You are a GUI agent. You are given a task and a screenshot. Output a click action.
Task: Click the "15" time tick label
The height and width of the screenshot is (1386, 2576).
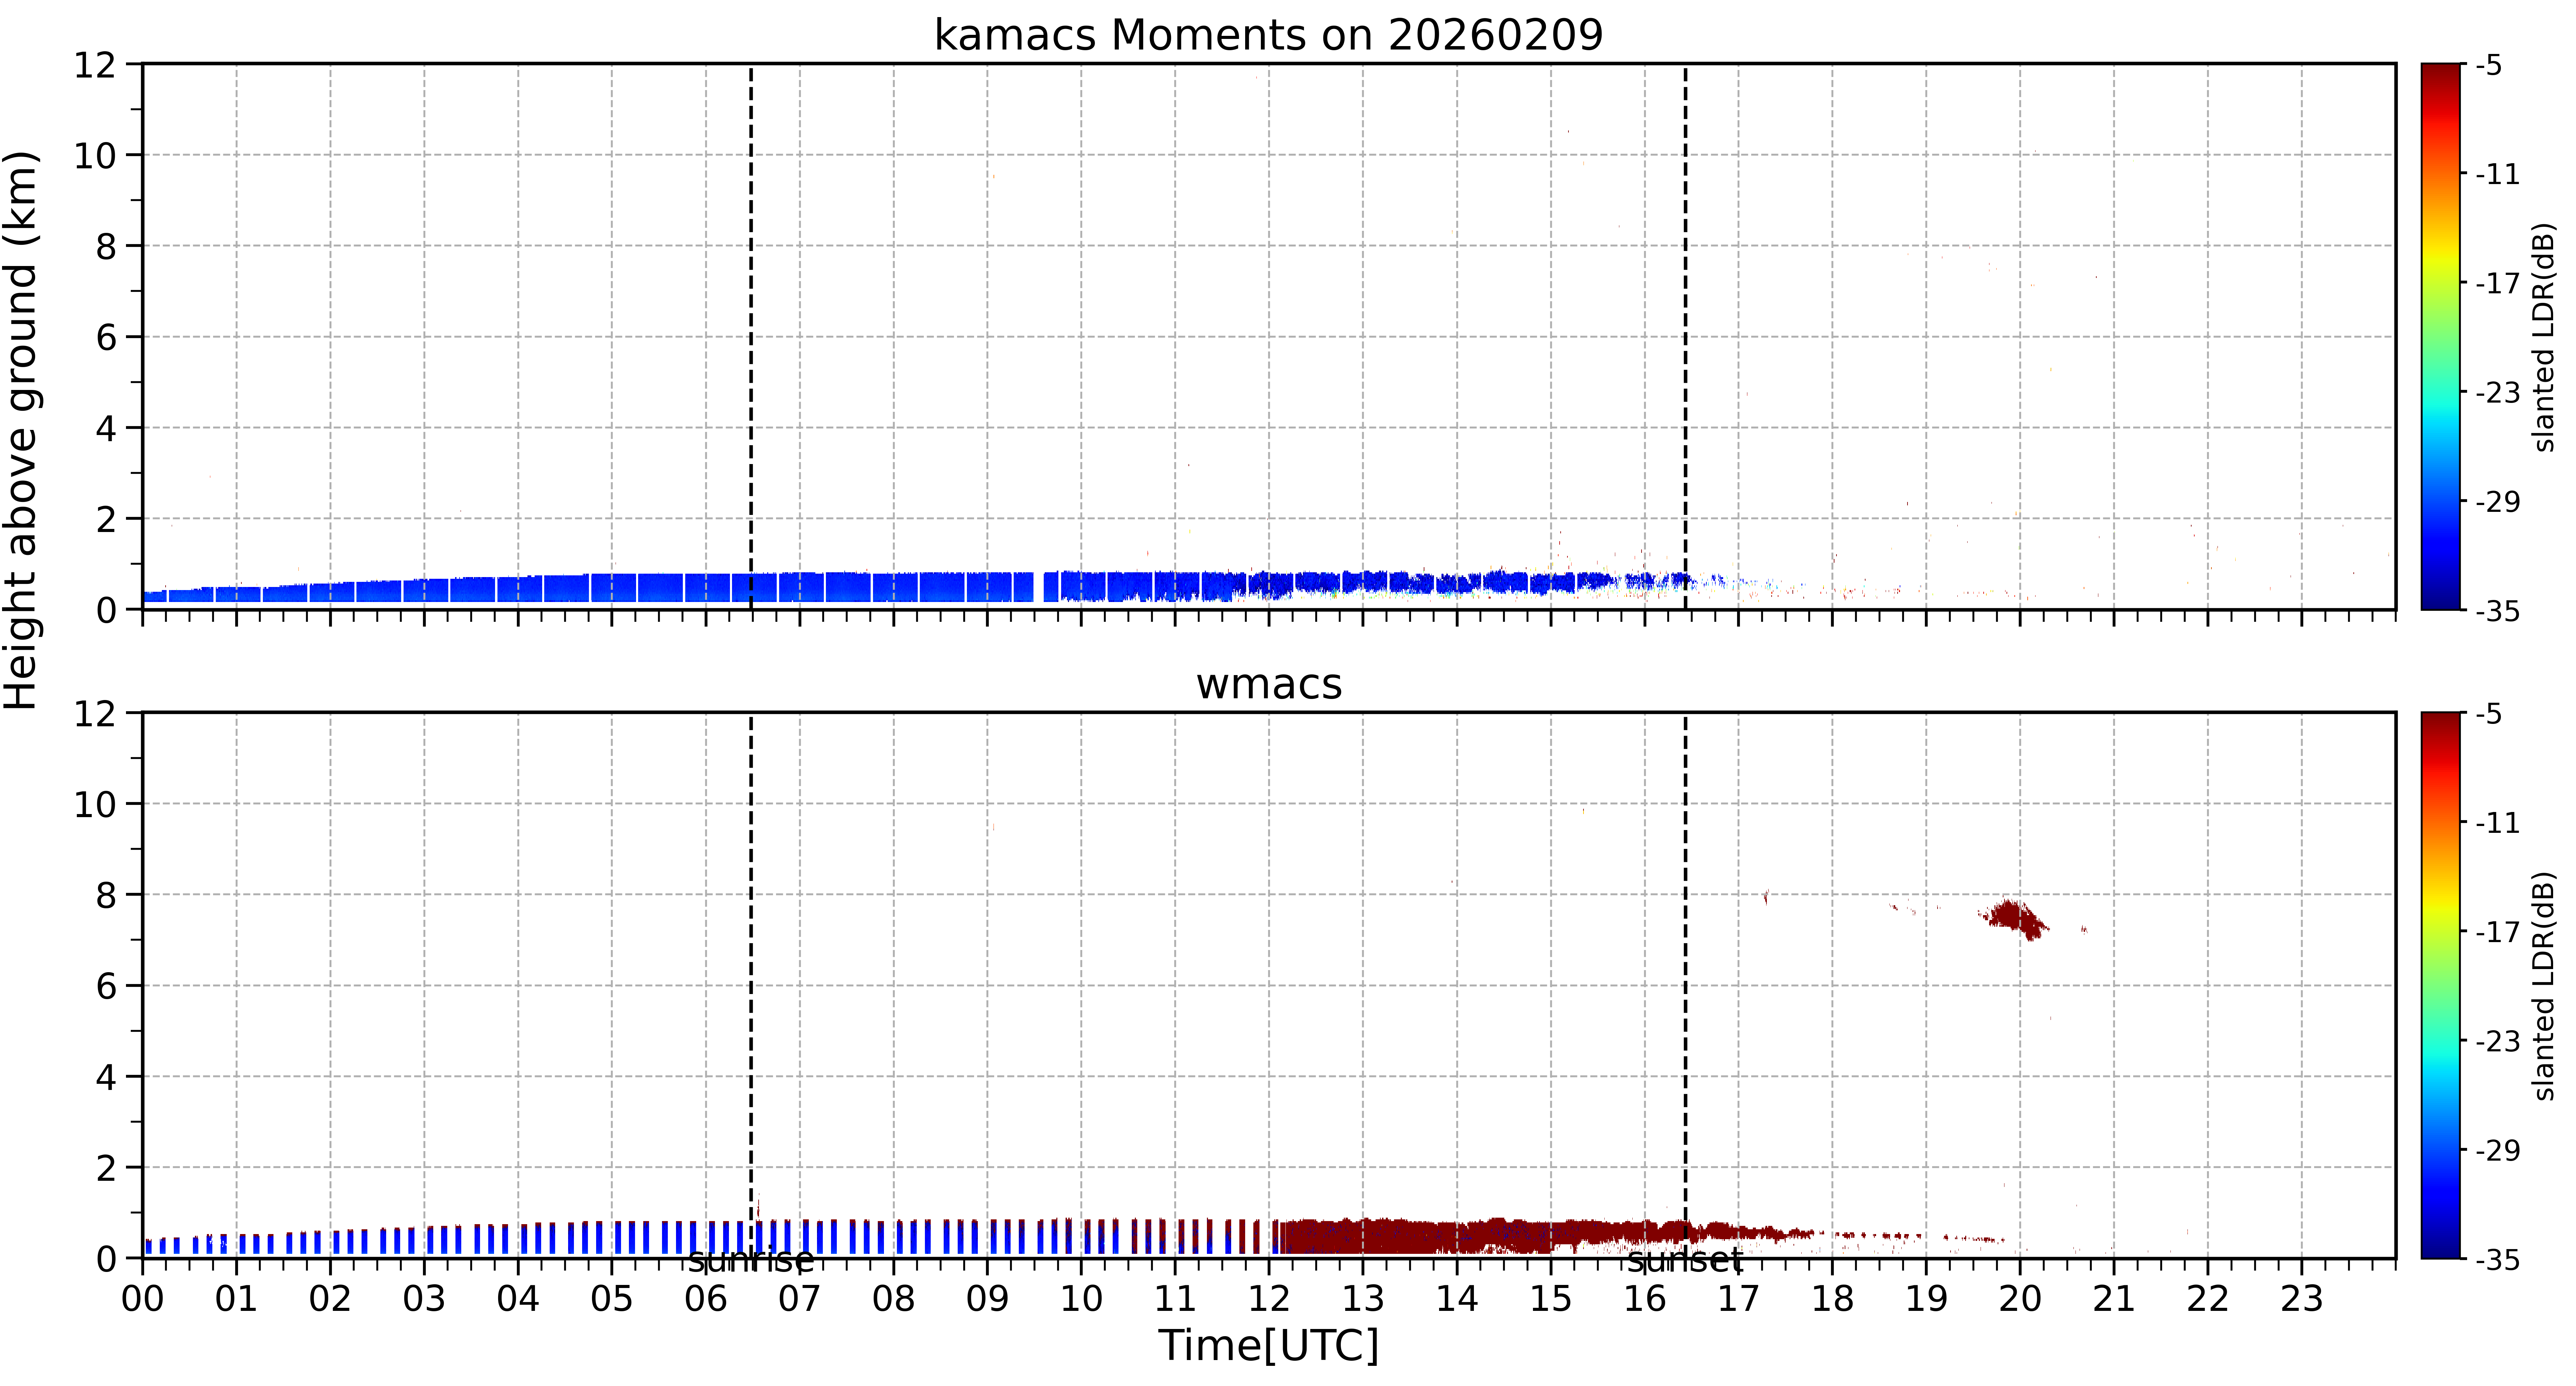coord(1551,1299)
